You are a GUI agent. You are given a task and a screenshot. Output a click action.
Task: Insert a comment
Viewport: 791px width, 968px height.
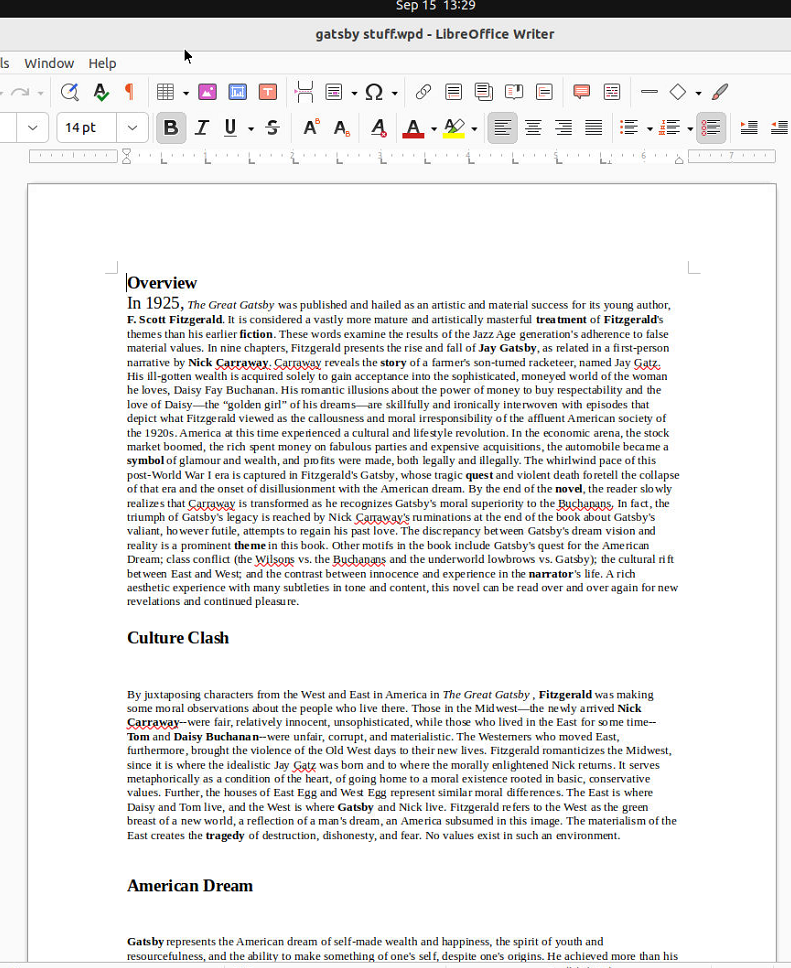(x=581, y=92)
